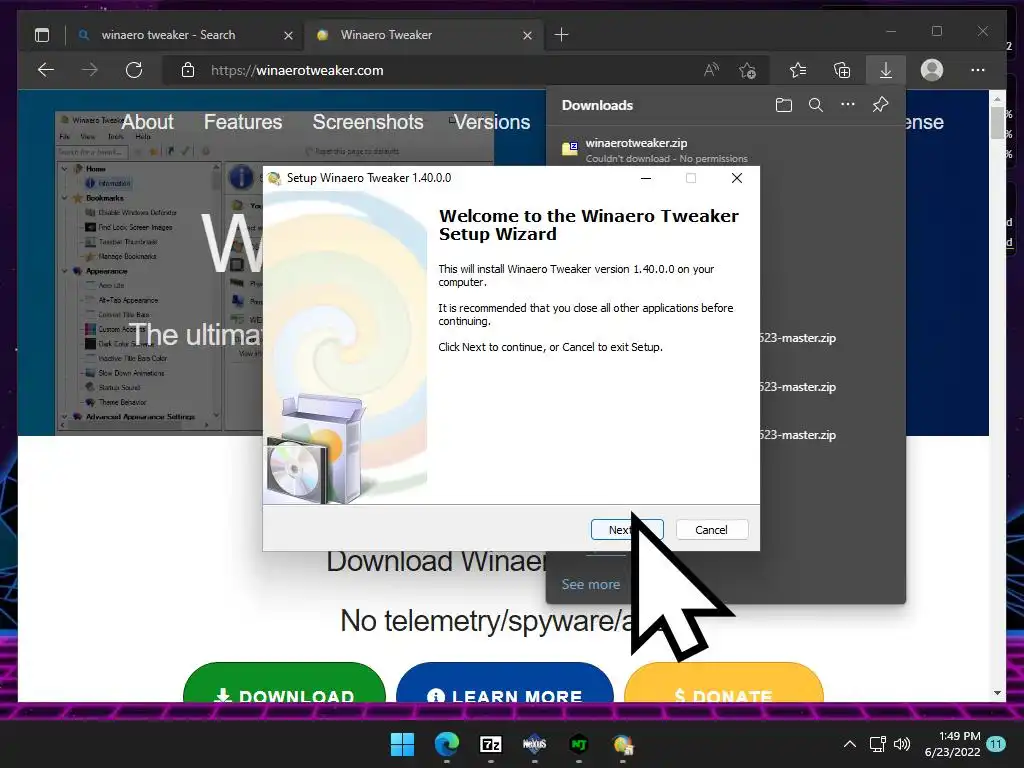The width and height of the screenshot is (1024, 768).
Task: Open the Features page link
Action: [243, 122]
